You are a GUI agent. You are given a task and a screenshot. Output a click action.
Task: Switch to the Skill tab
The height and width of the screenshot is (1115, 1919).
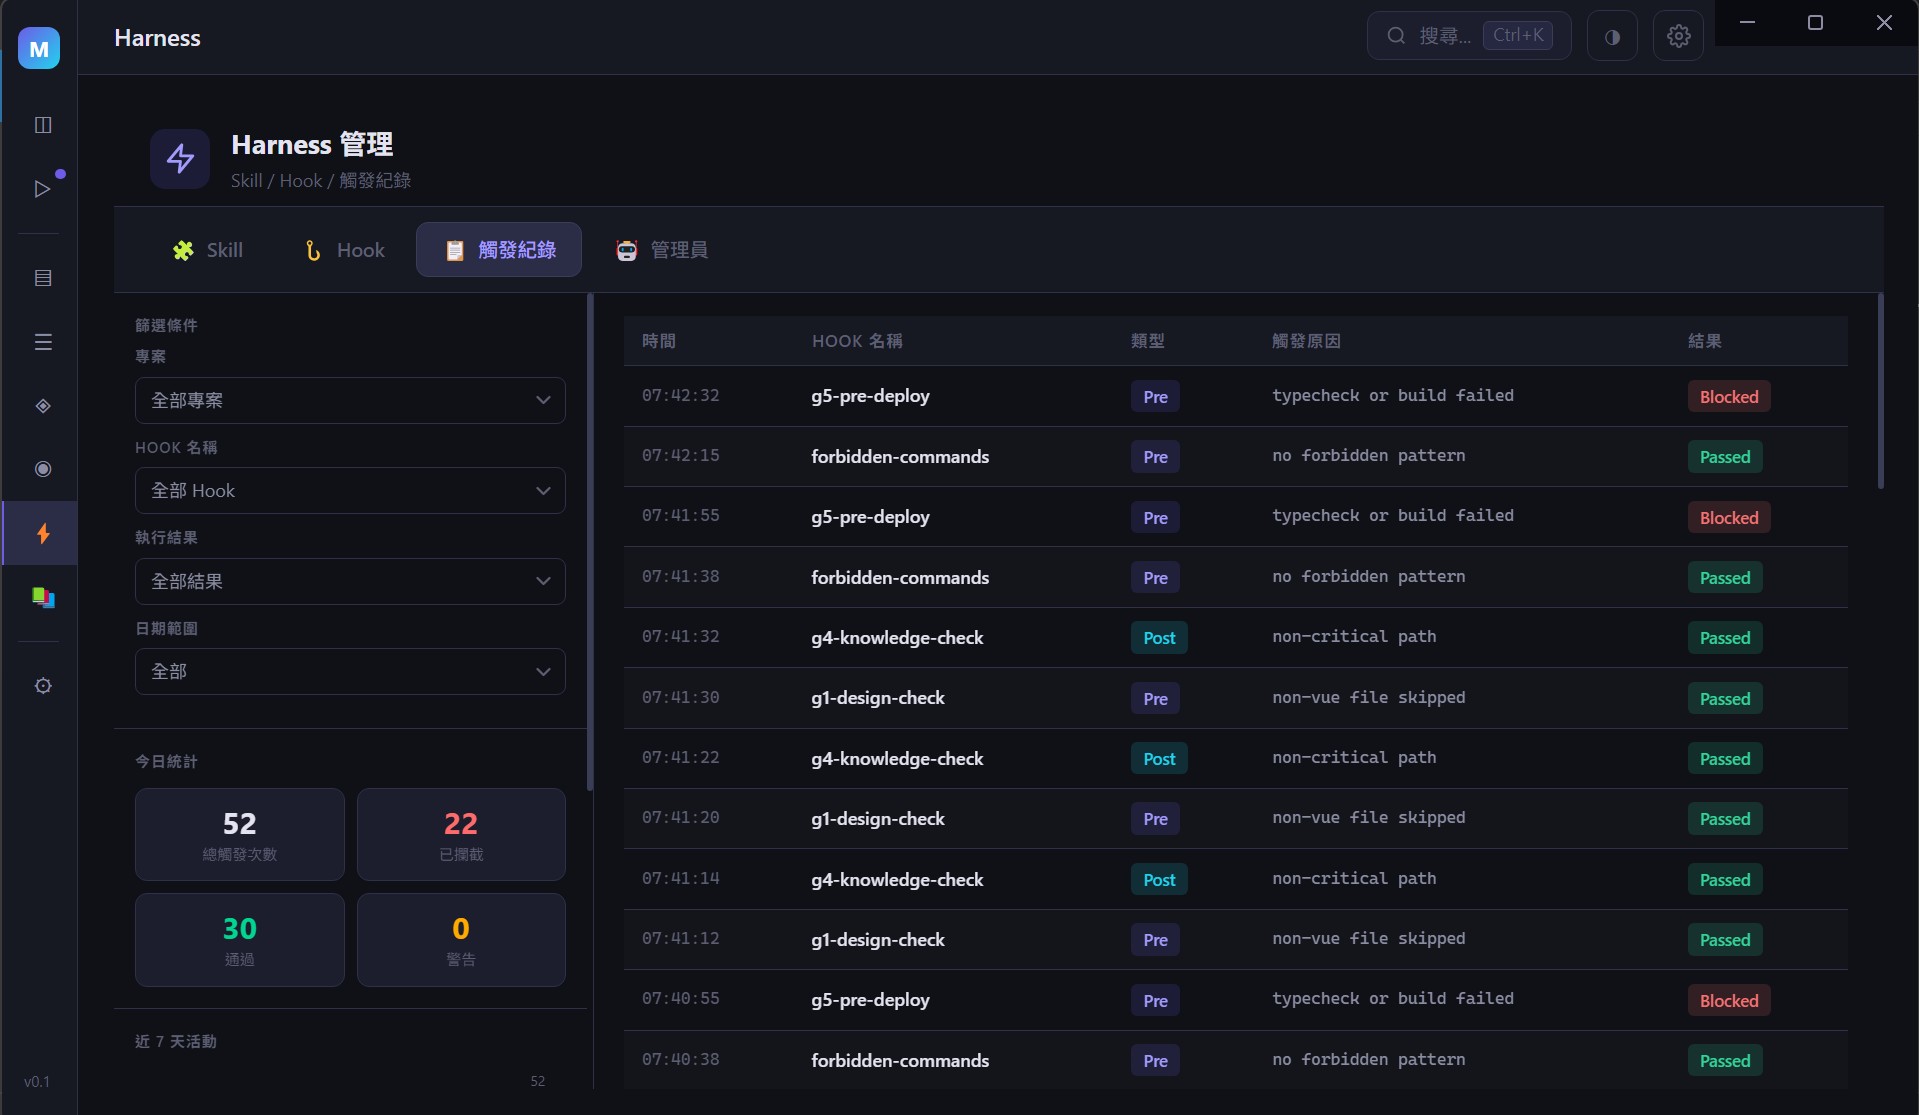tap(208, 250)
